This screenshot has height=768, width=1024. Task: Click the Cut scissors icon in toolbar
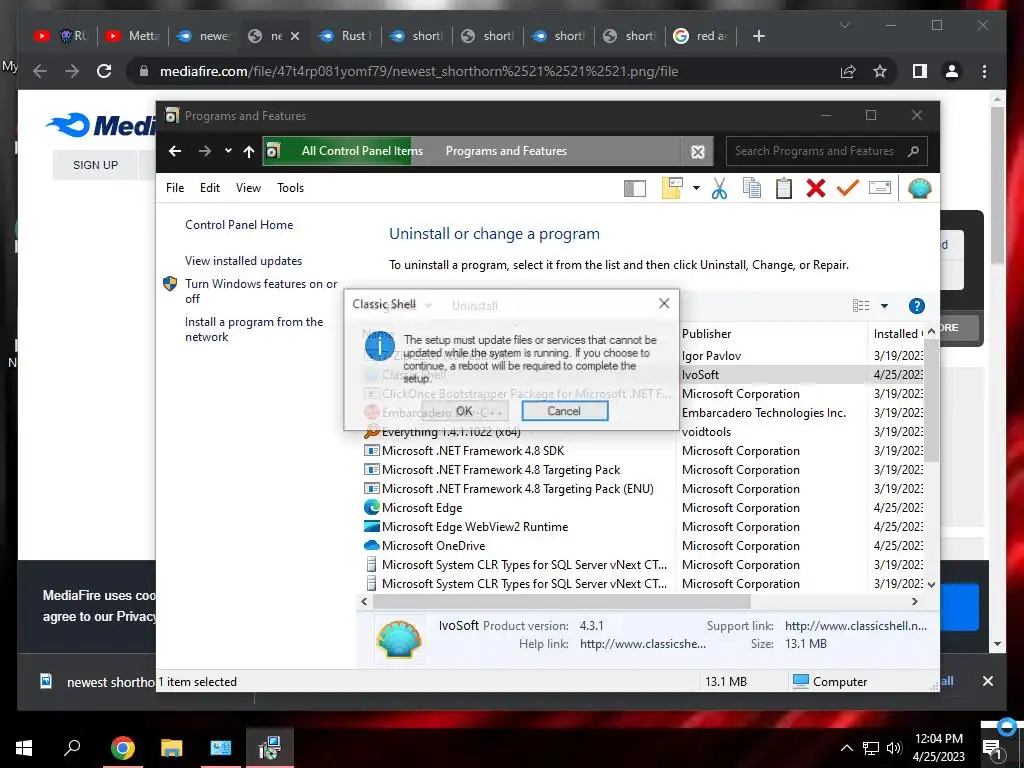pos(719,189)
